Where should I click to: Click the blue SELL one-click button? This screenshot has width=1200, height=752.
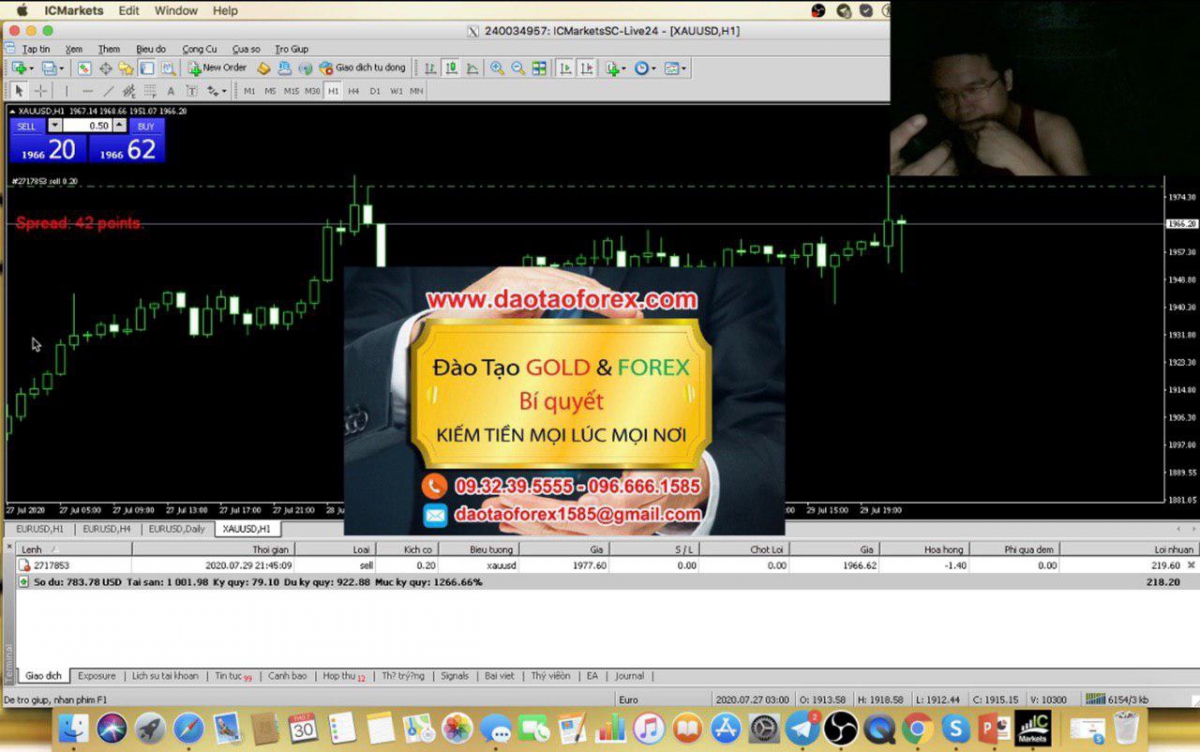tap(26, 126)
